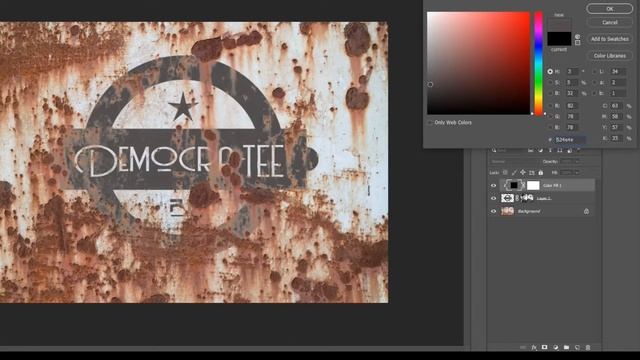Hide the Background layer
The image size is (640, 360).
(493, 211)
